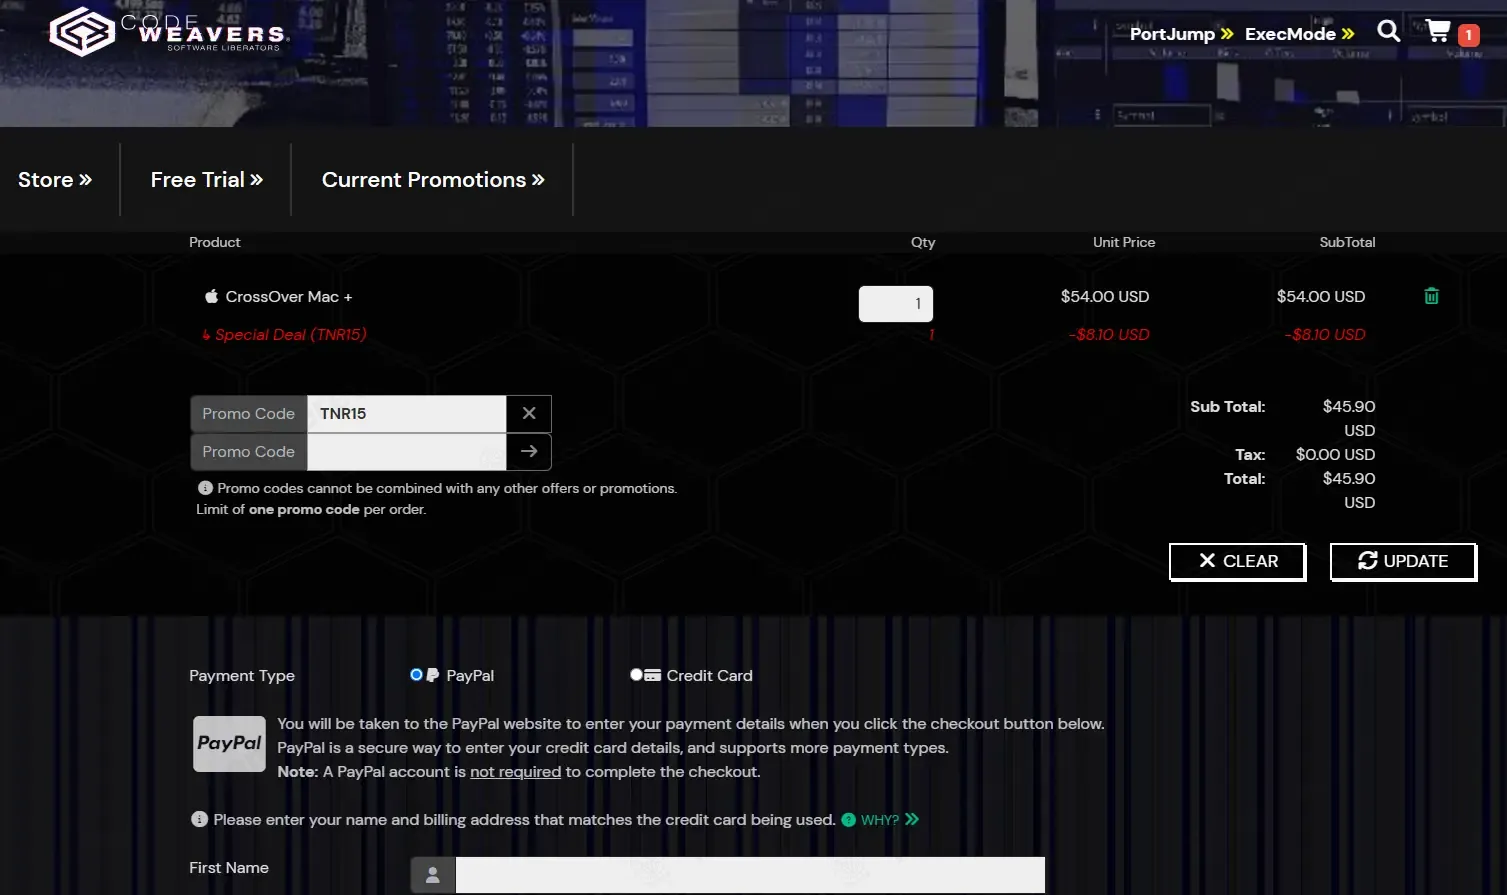Select PayPal payment type

tap(416, 675)
